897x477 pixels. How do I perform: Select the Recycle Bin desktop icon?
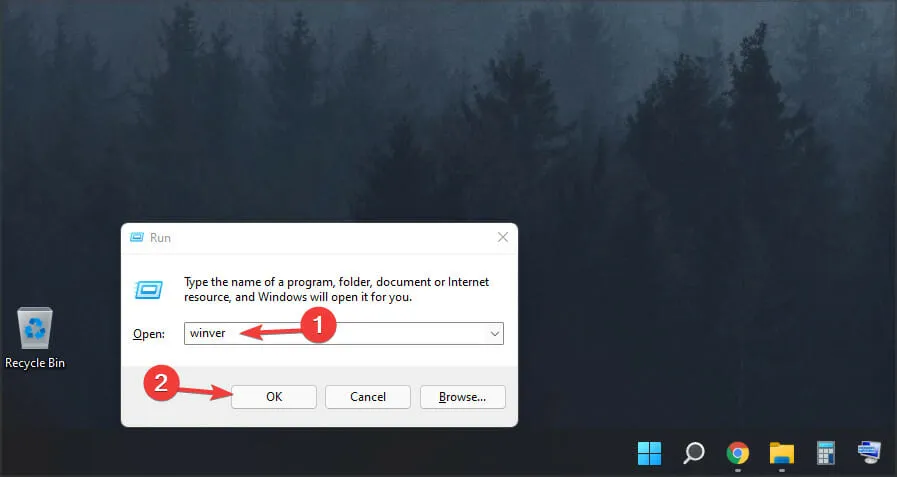[x=35, y=329]
